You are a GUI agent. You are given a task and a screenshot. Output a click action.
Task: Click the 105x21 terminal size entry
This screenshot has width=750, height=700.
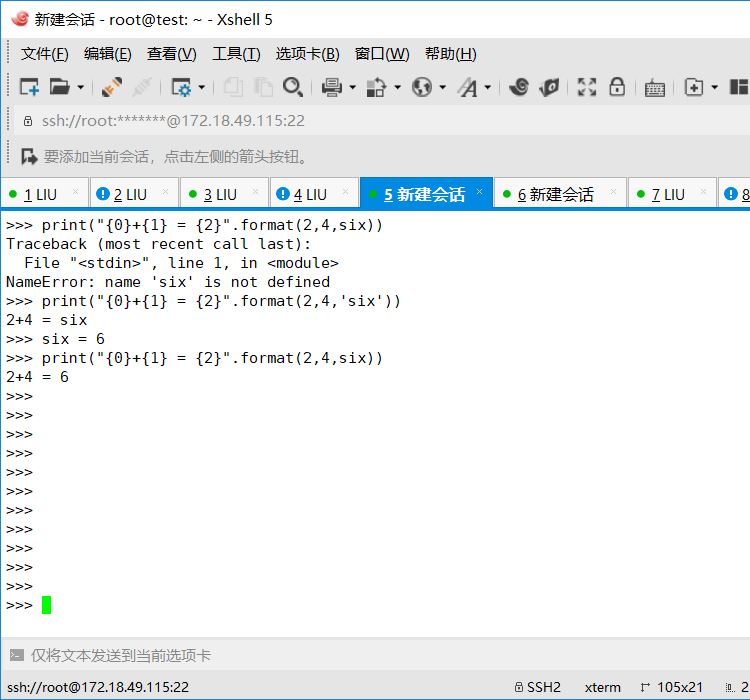click(672, 687)
